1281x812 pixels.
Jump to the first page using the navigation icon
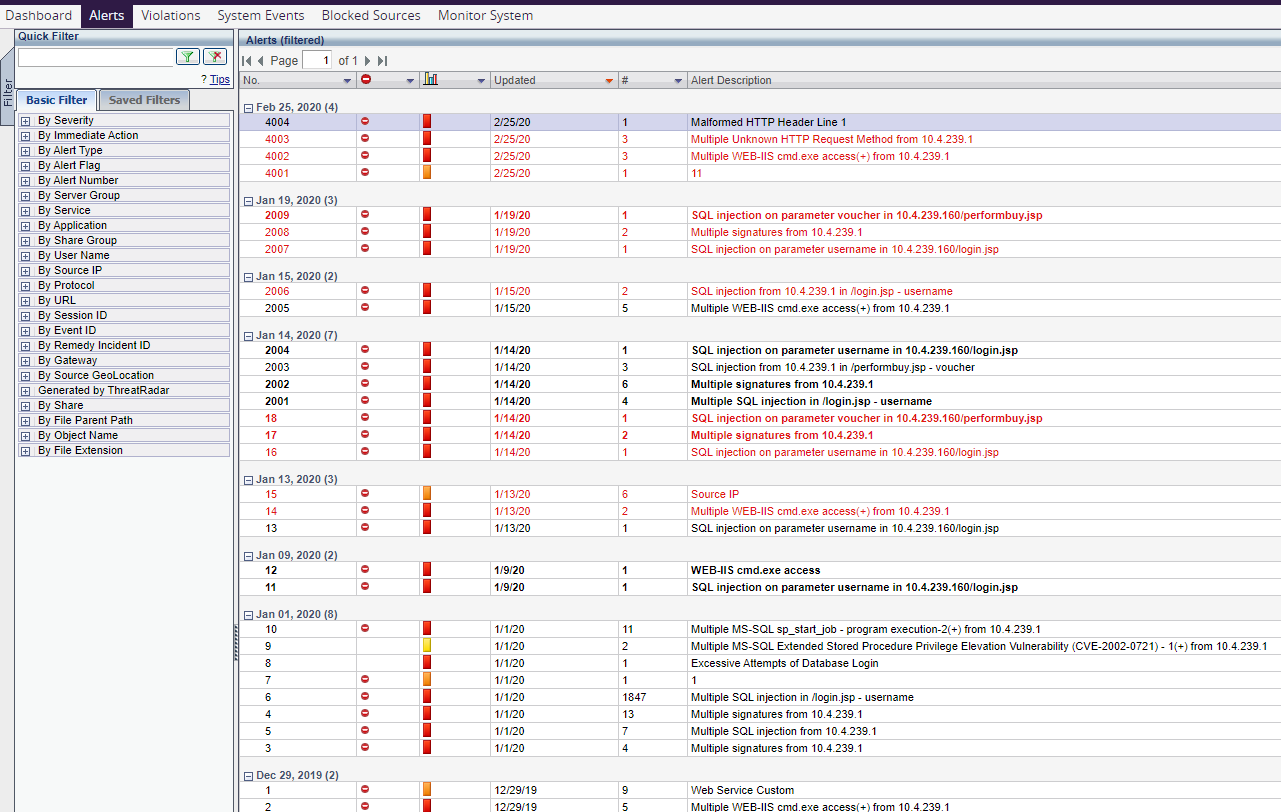[246, 60]
